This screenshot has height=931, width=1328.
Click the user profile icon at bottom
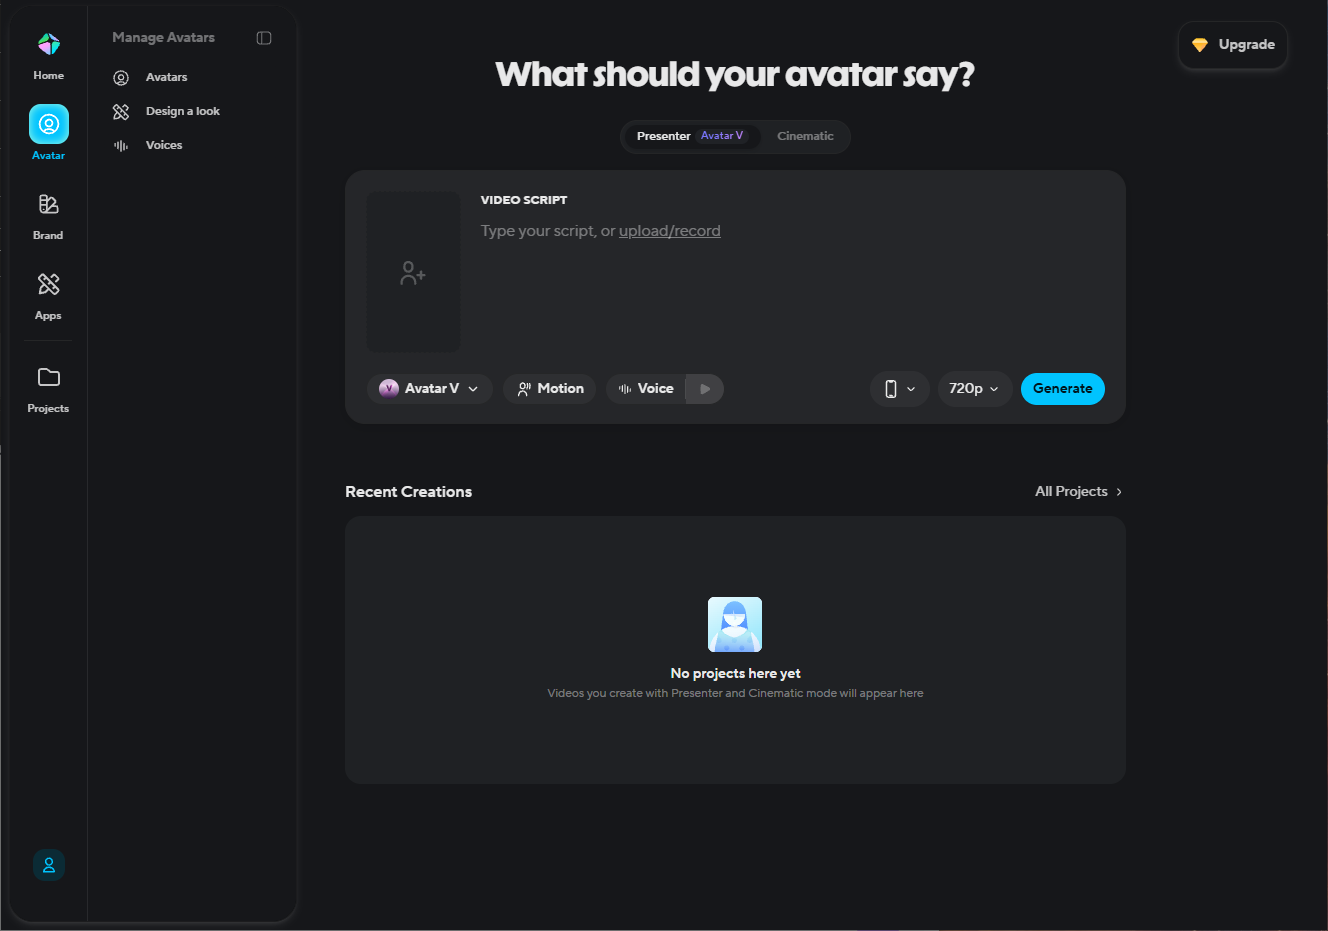click(x=49, y=865)
